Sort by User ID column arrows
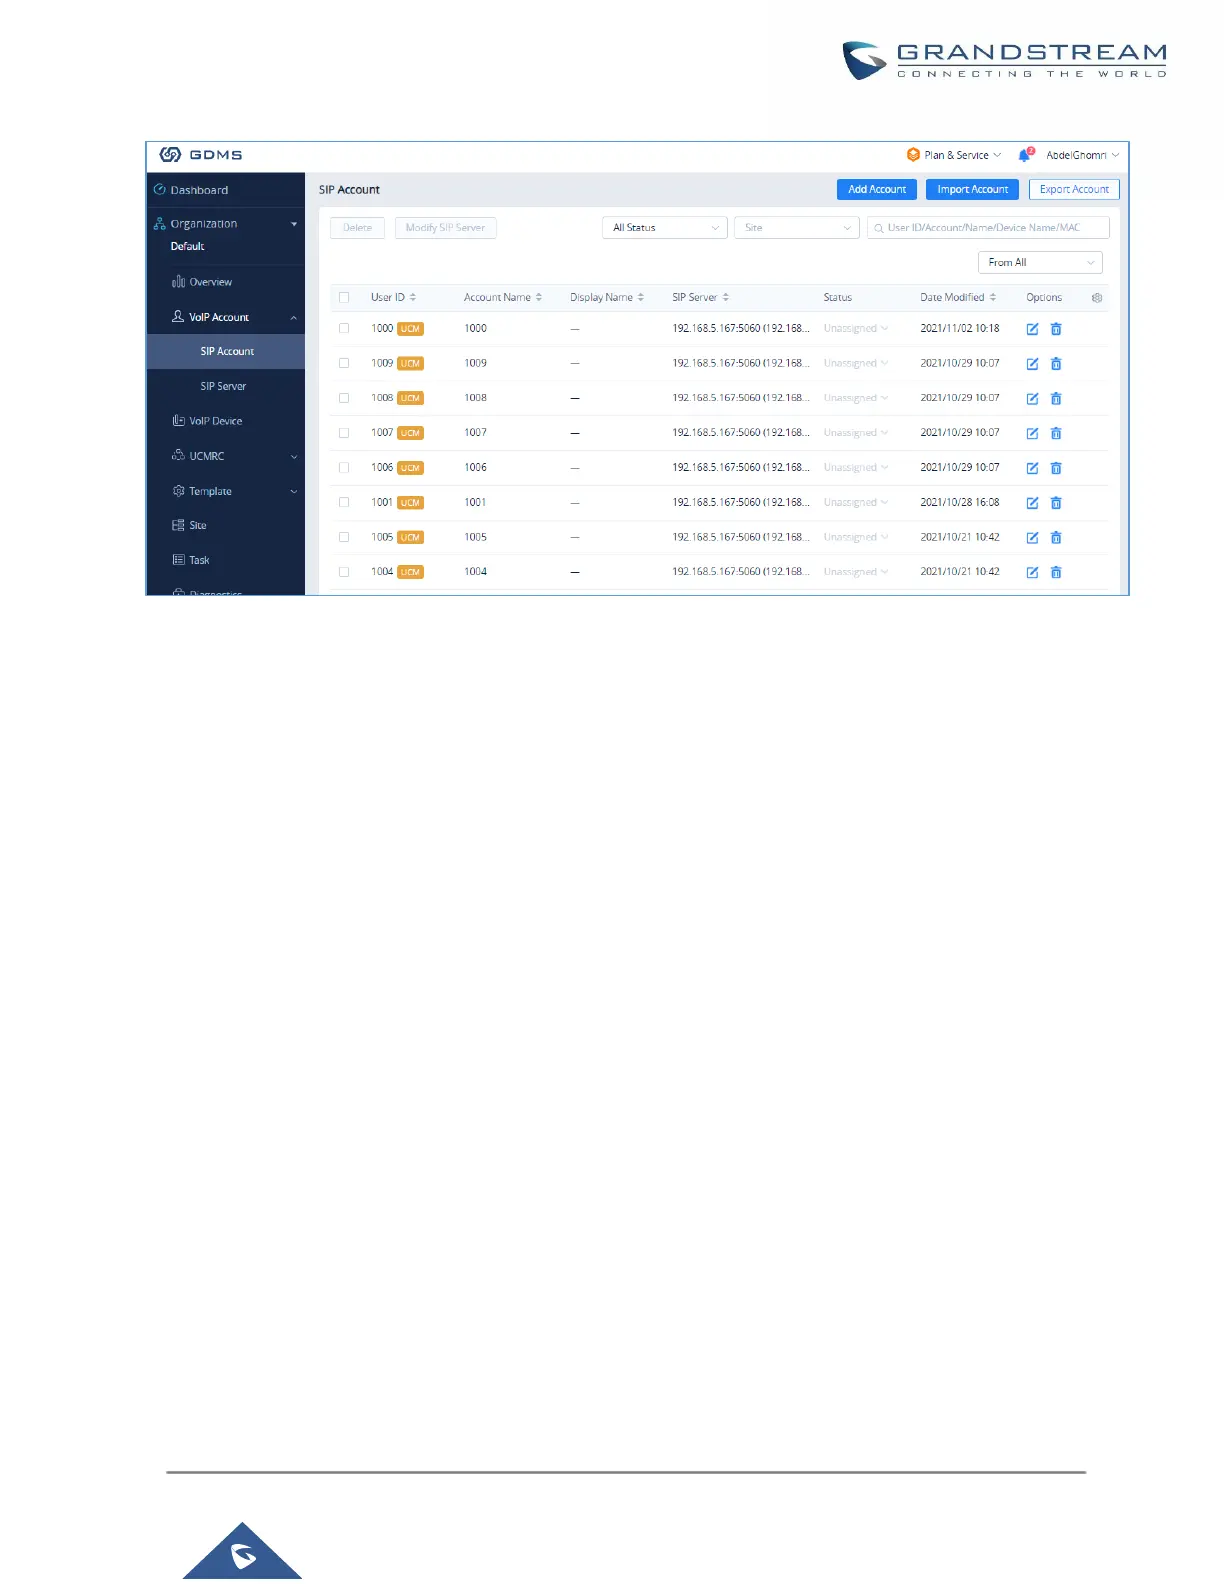 point(413,298)
